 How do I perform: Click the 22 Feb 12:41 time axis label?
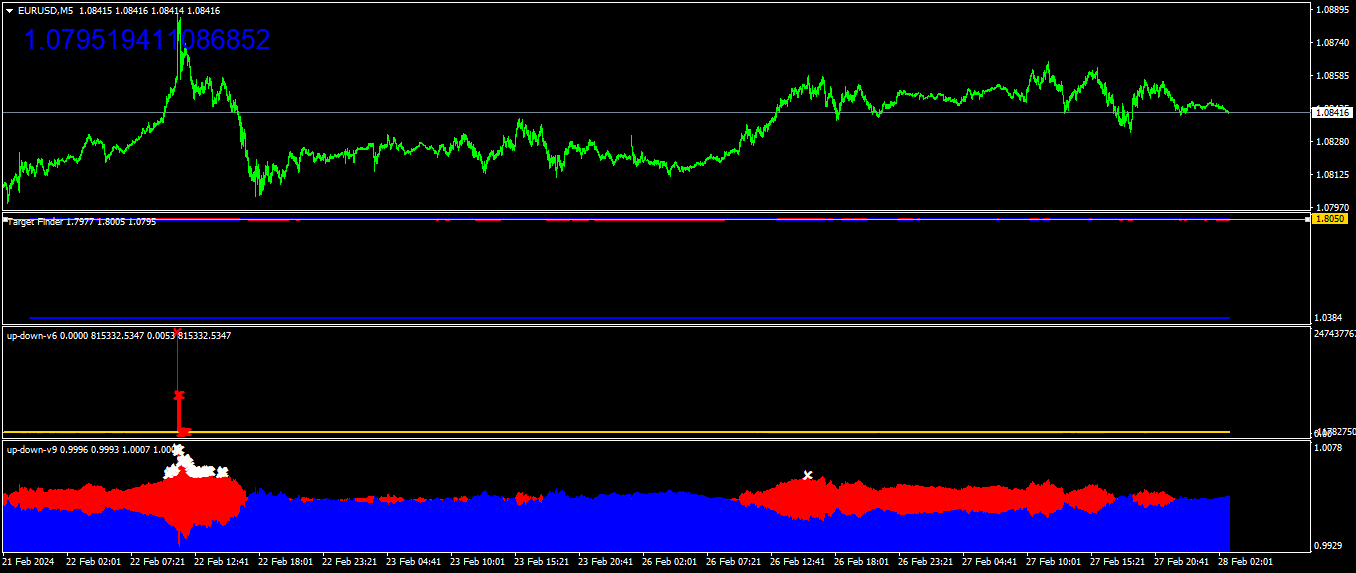pos(221,562)
